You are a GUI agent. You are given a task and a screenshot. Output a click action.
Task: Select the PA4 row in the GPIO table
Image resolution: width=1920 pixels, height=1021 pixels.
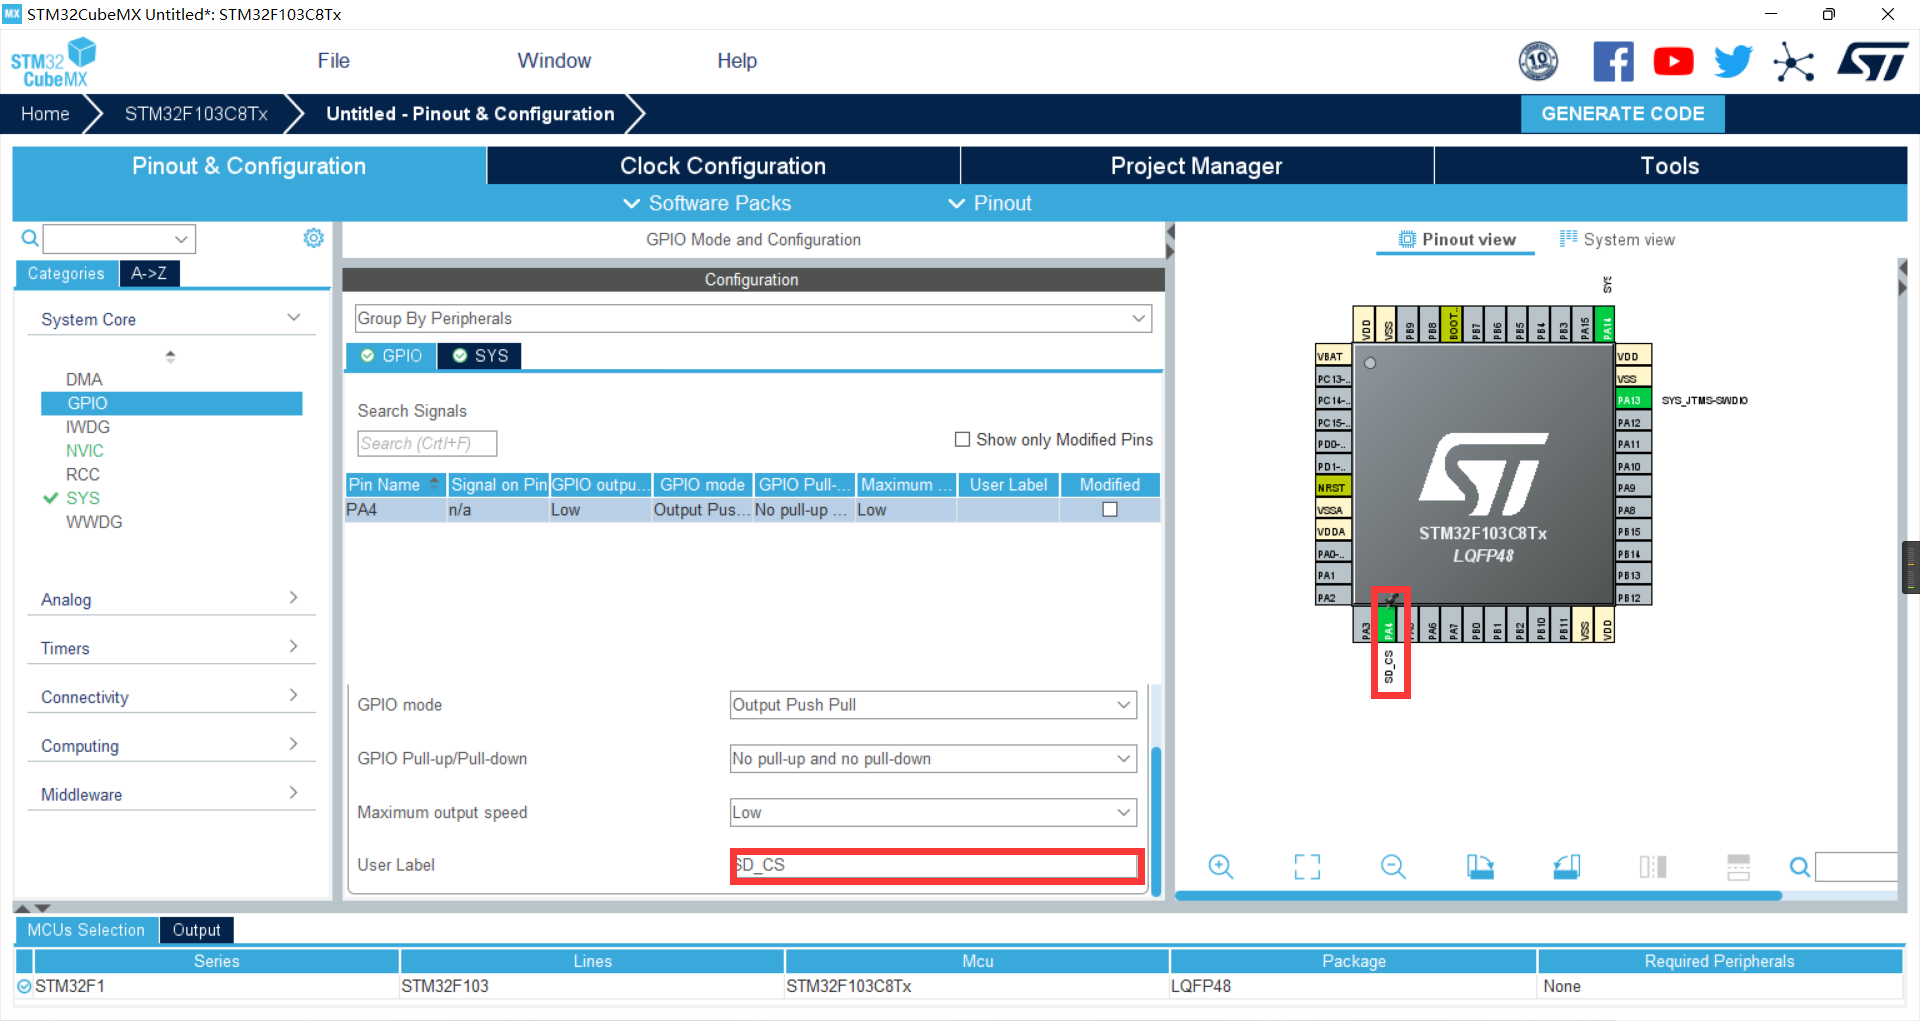pyautogui.click(x=752, y=510)
